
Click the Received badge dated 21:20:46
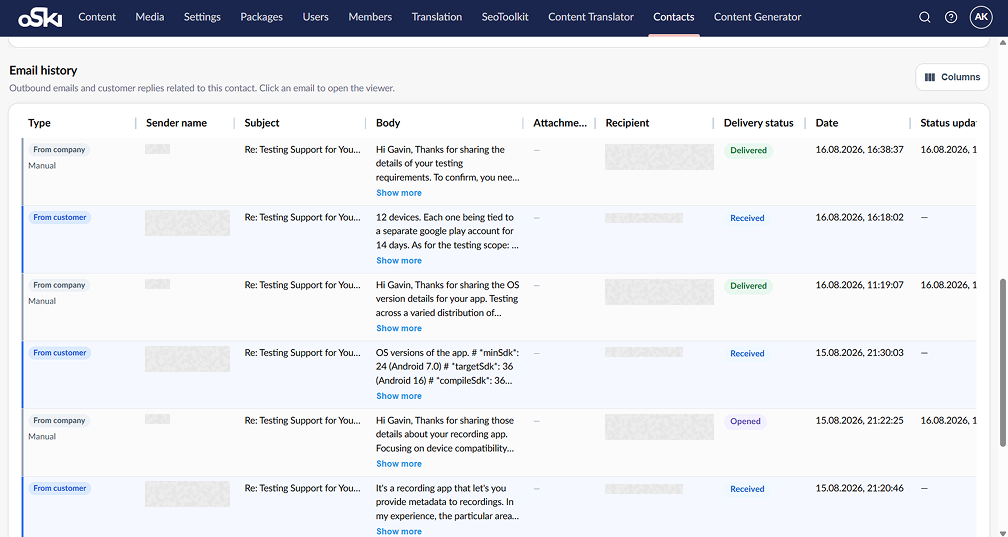[x=747, y=489]
